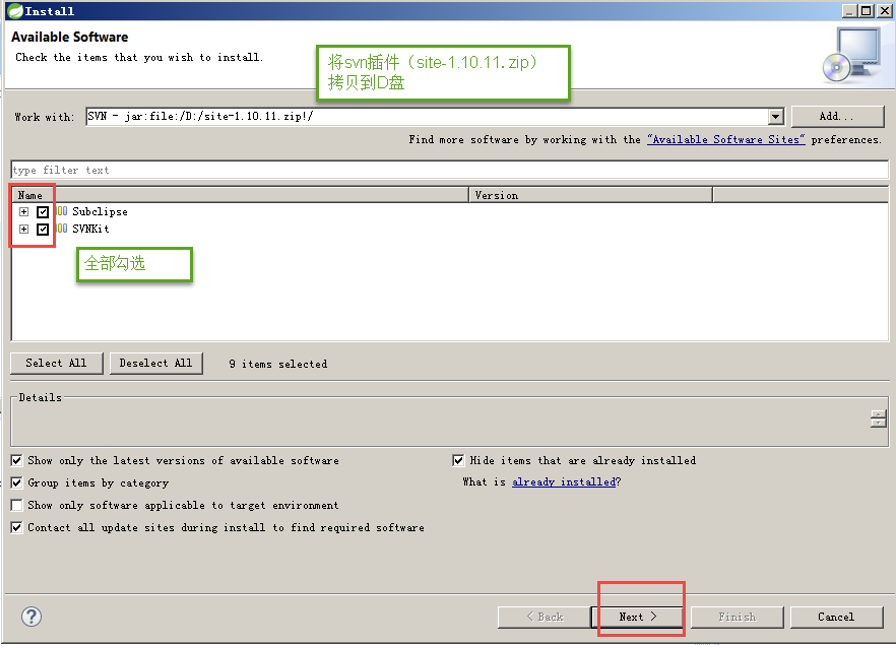Click Select All button
Screen dimensions: 896x648
point(57,363)
